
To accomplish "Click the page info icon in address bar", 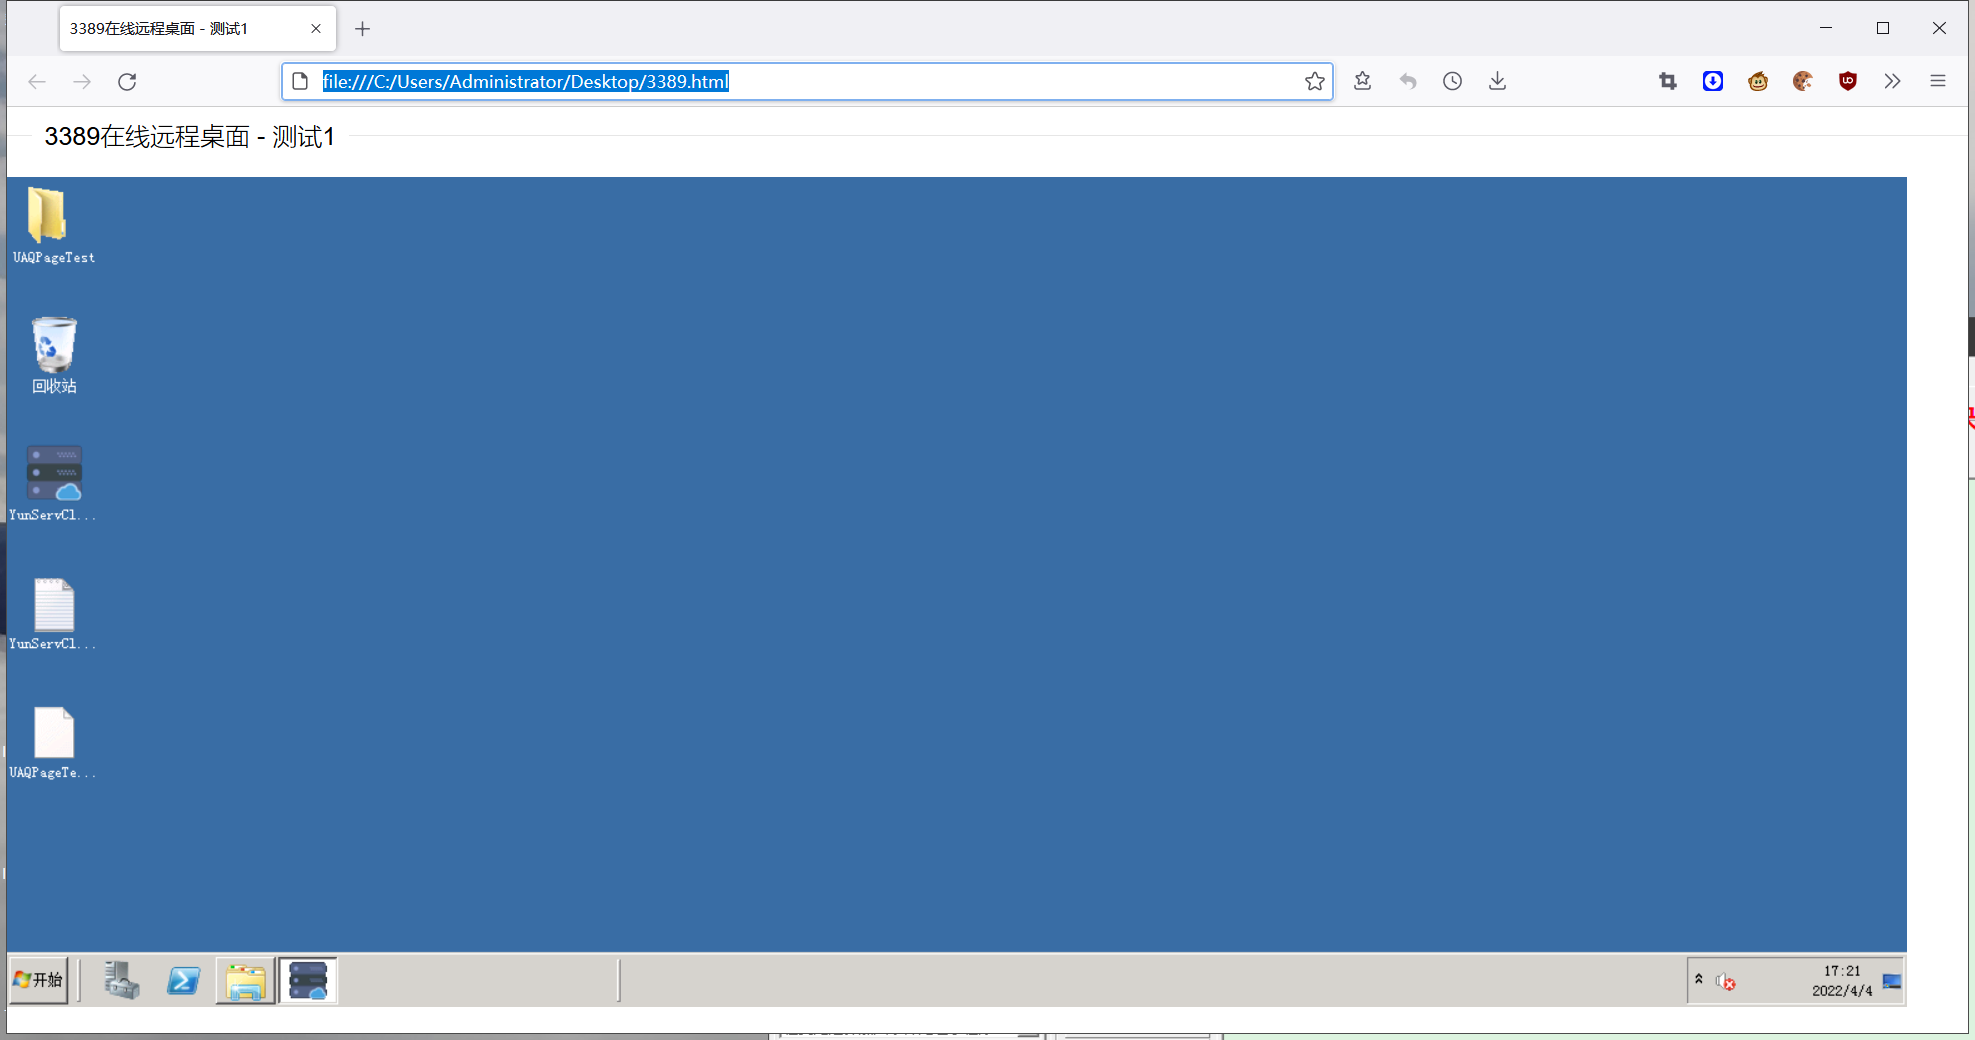I will [300, 82].
